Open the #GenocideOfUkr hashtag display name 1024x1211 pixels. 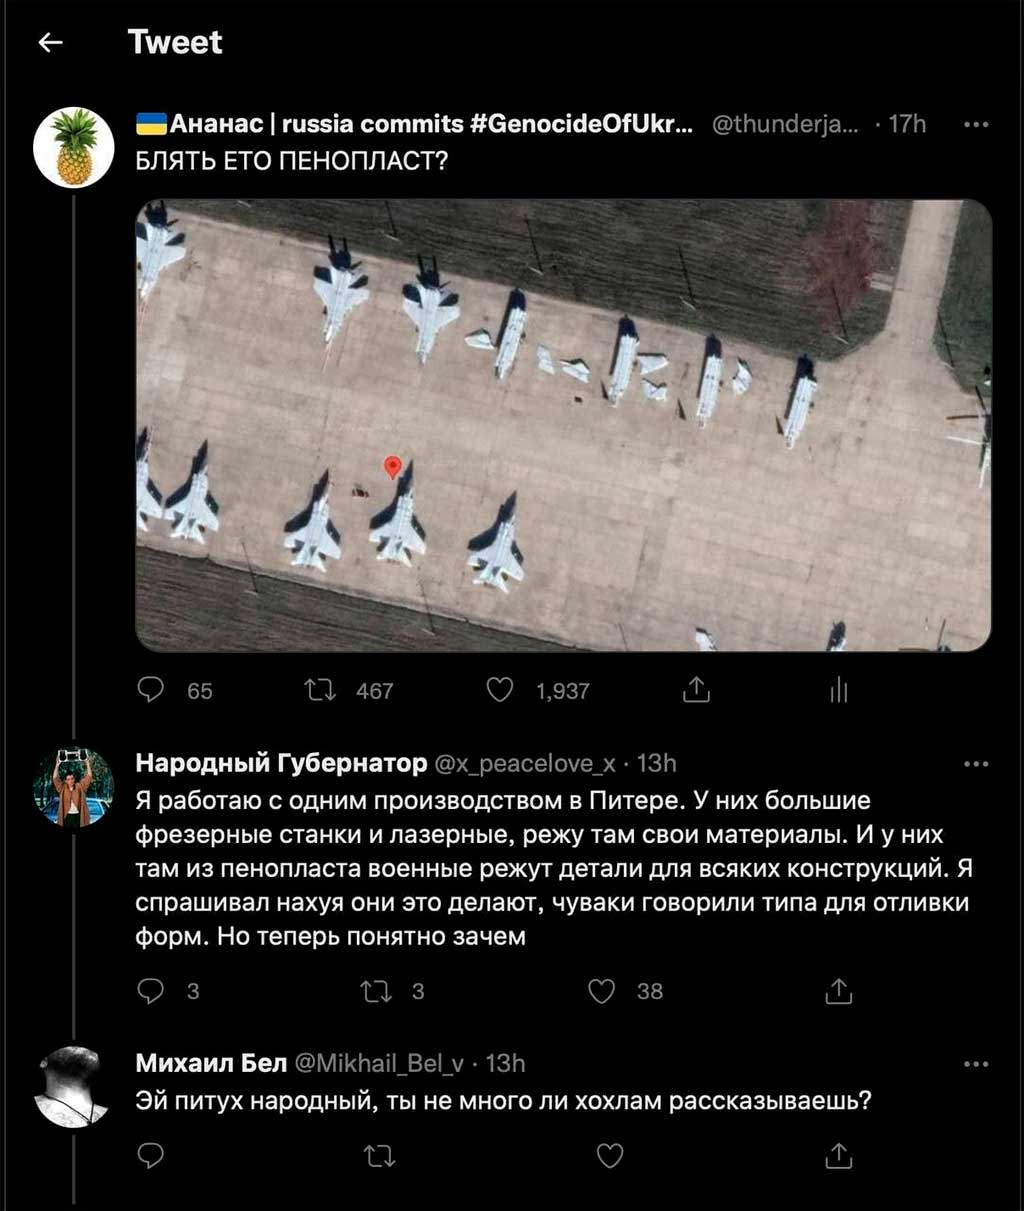(580, 124)
